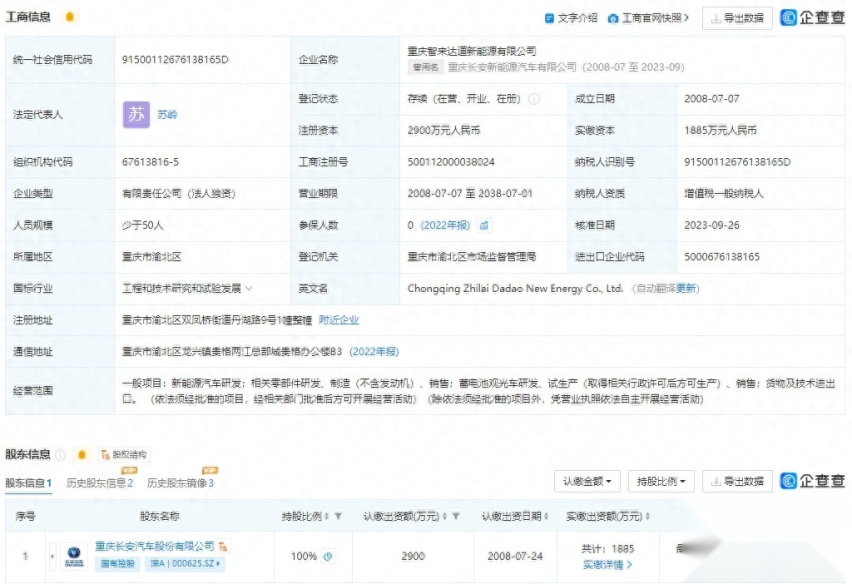
Task: Open the 认缴金额 dropdown filter
Action: 587,481
